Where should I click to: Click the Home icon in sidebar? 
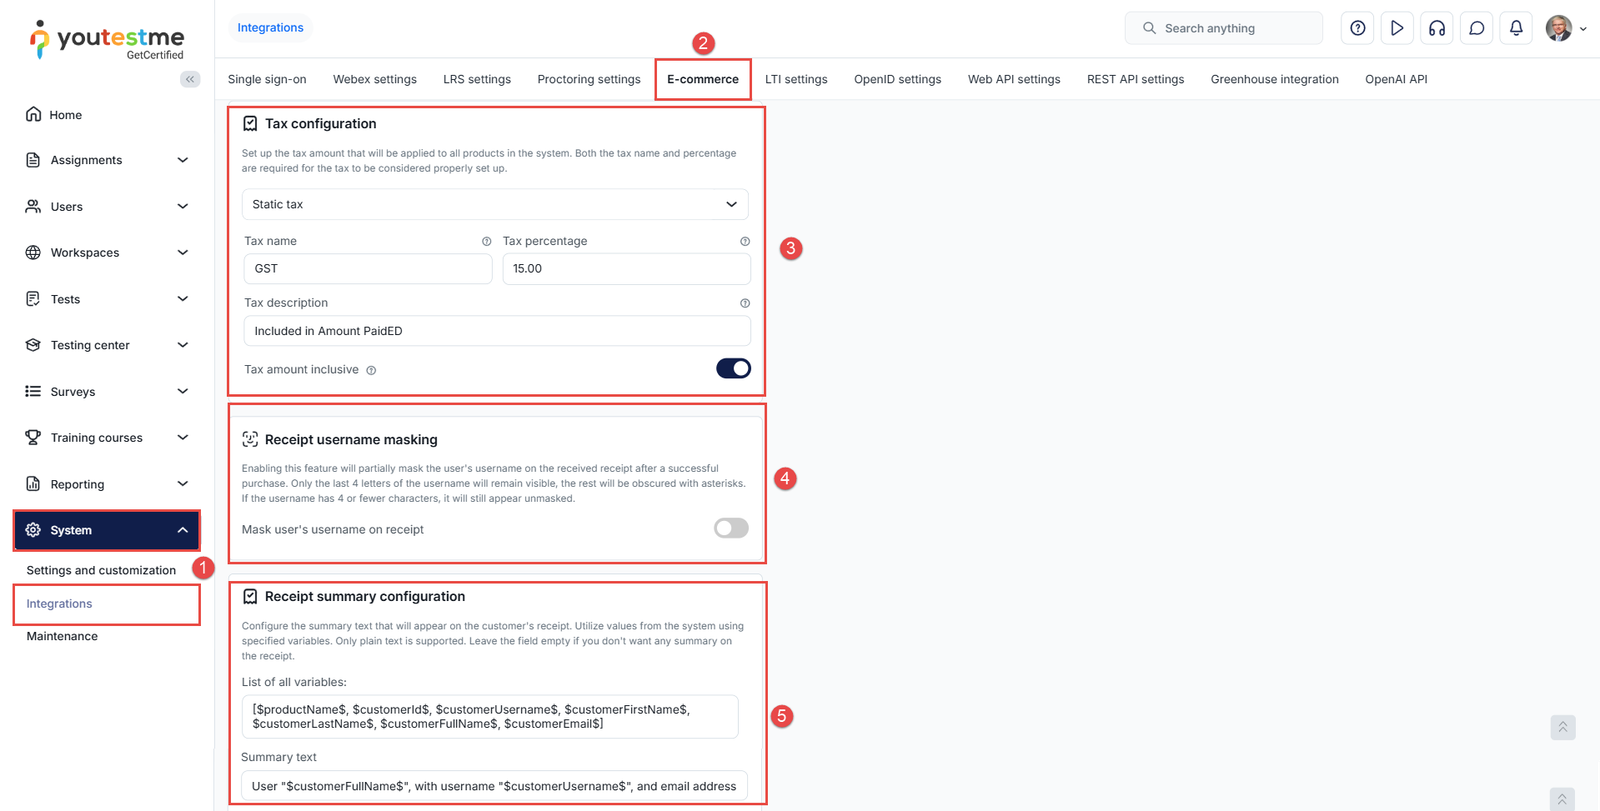33,114
